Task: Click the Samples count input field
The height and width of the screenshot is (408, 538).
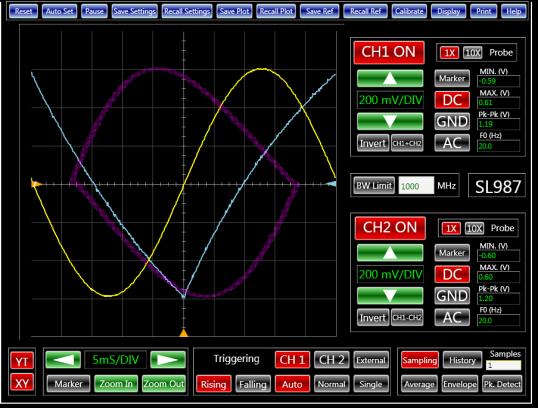Action: click(503, 365)
